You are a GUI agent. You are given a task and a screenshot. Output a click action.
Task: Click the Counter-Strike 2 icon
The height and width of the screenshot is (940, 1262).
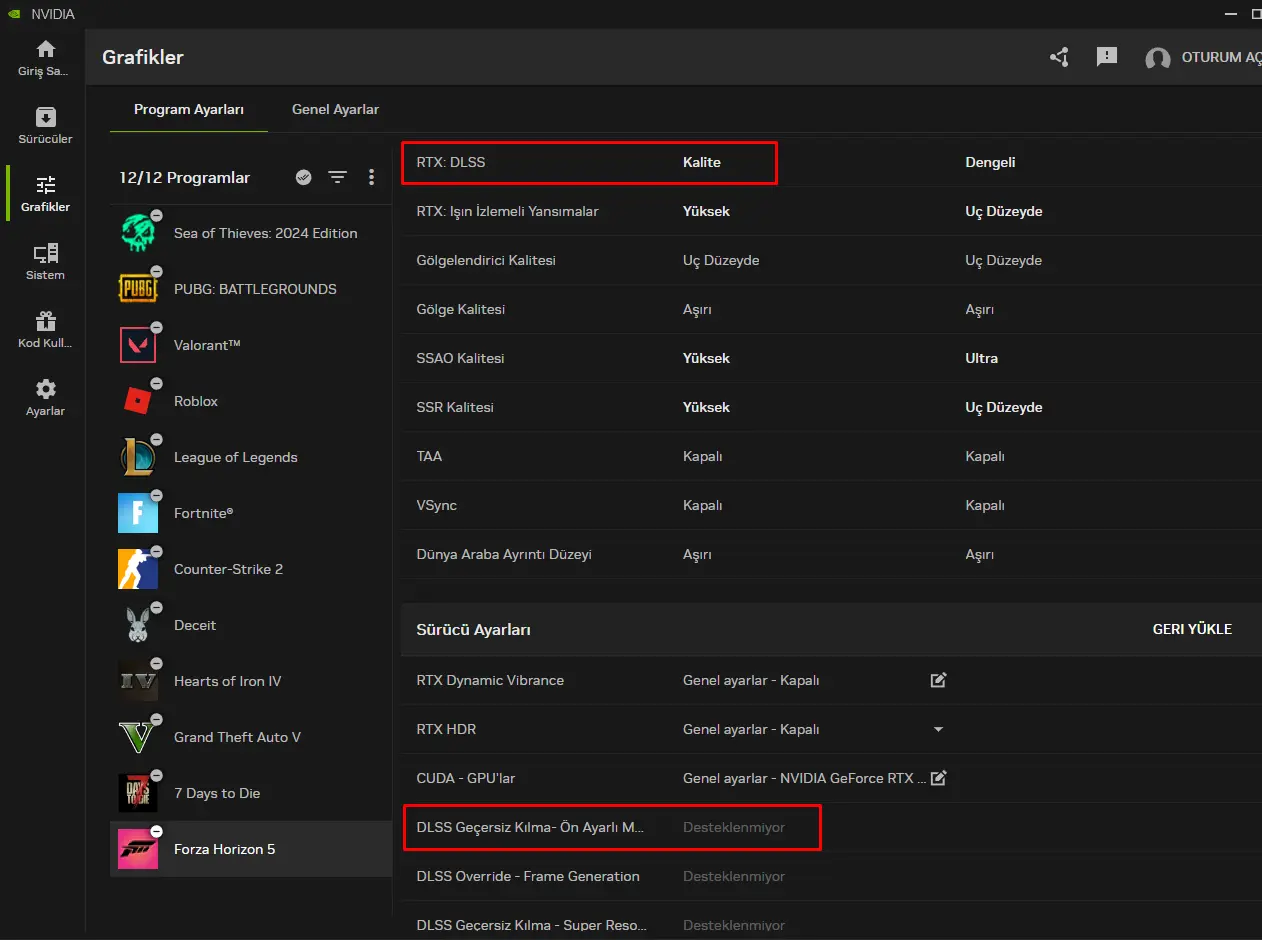click(x=138, y=569)
